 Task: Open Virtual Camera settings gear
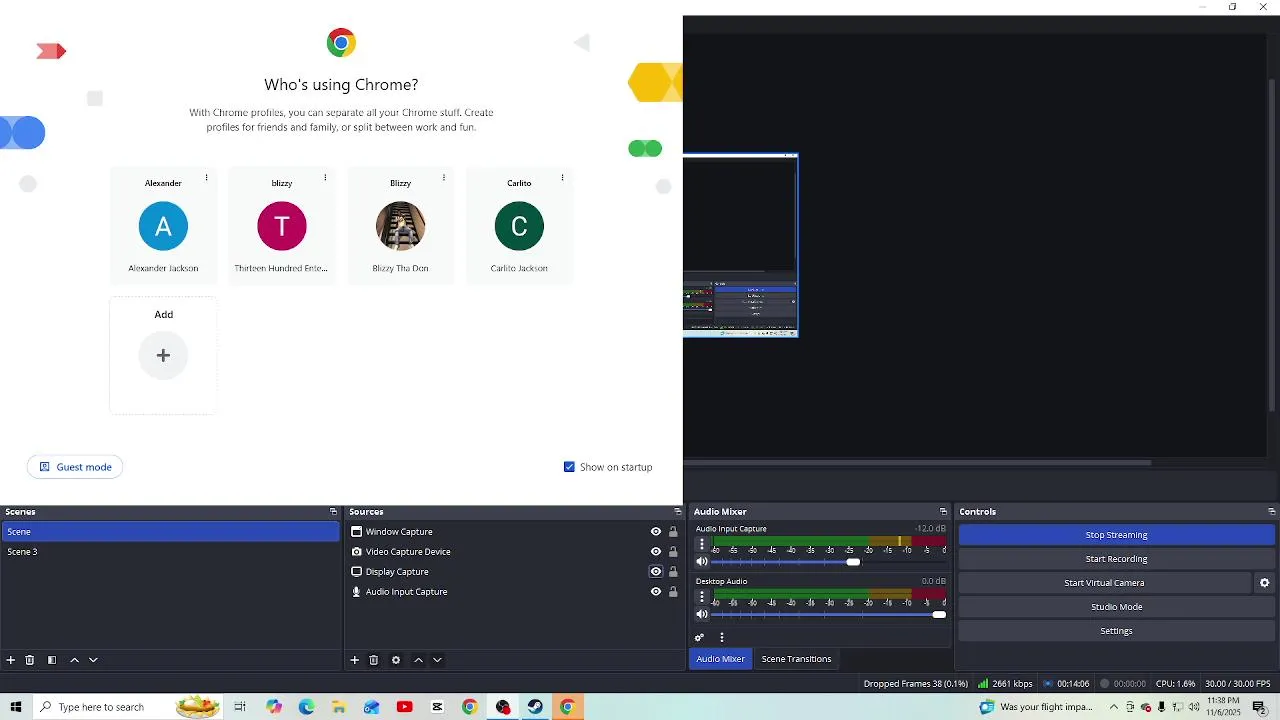pyautogui.click(x=1264, y=583)
